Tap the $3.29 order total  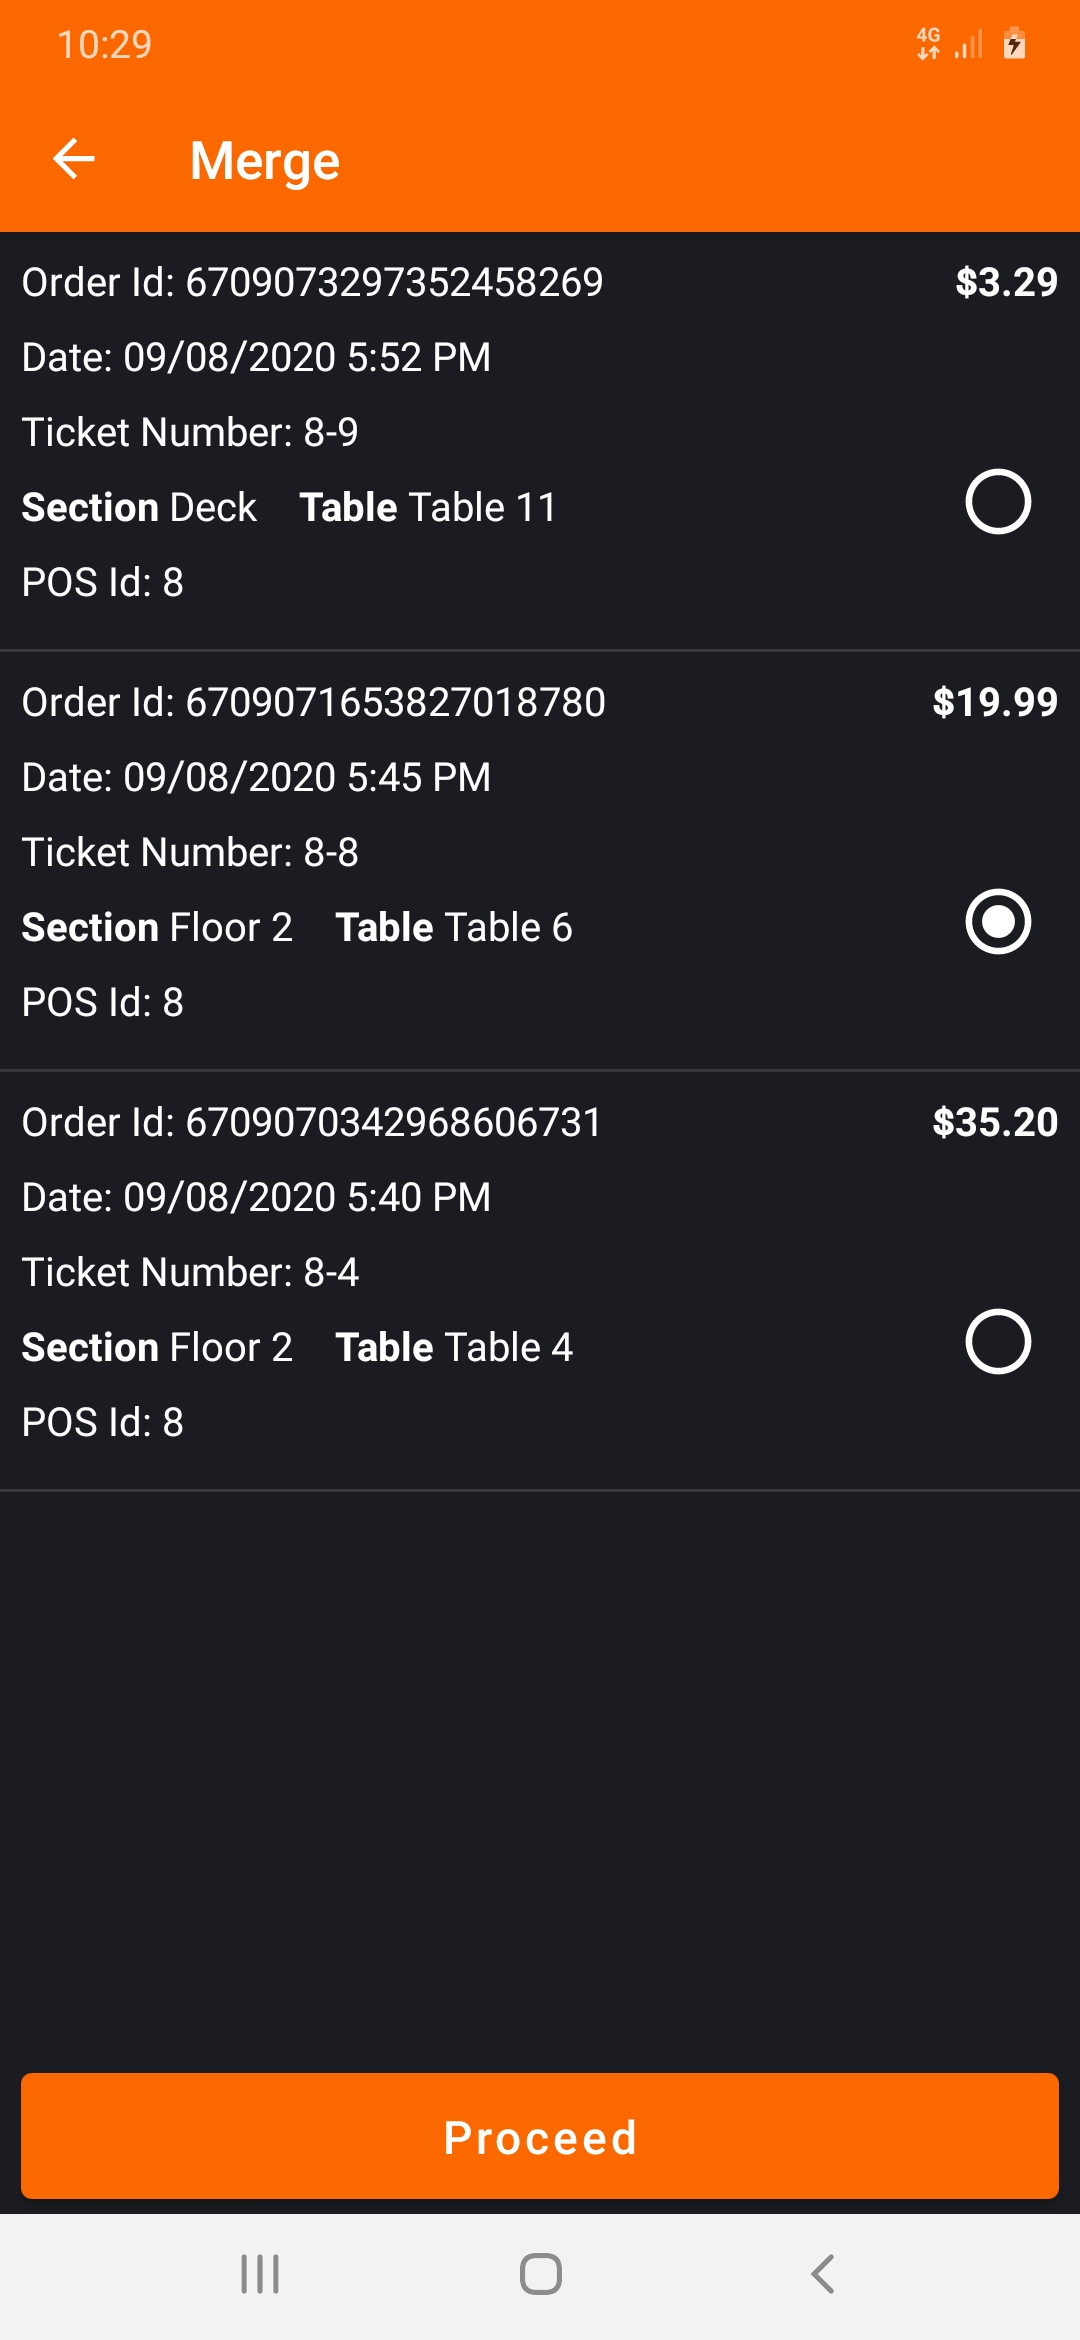1006,283
